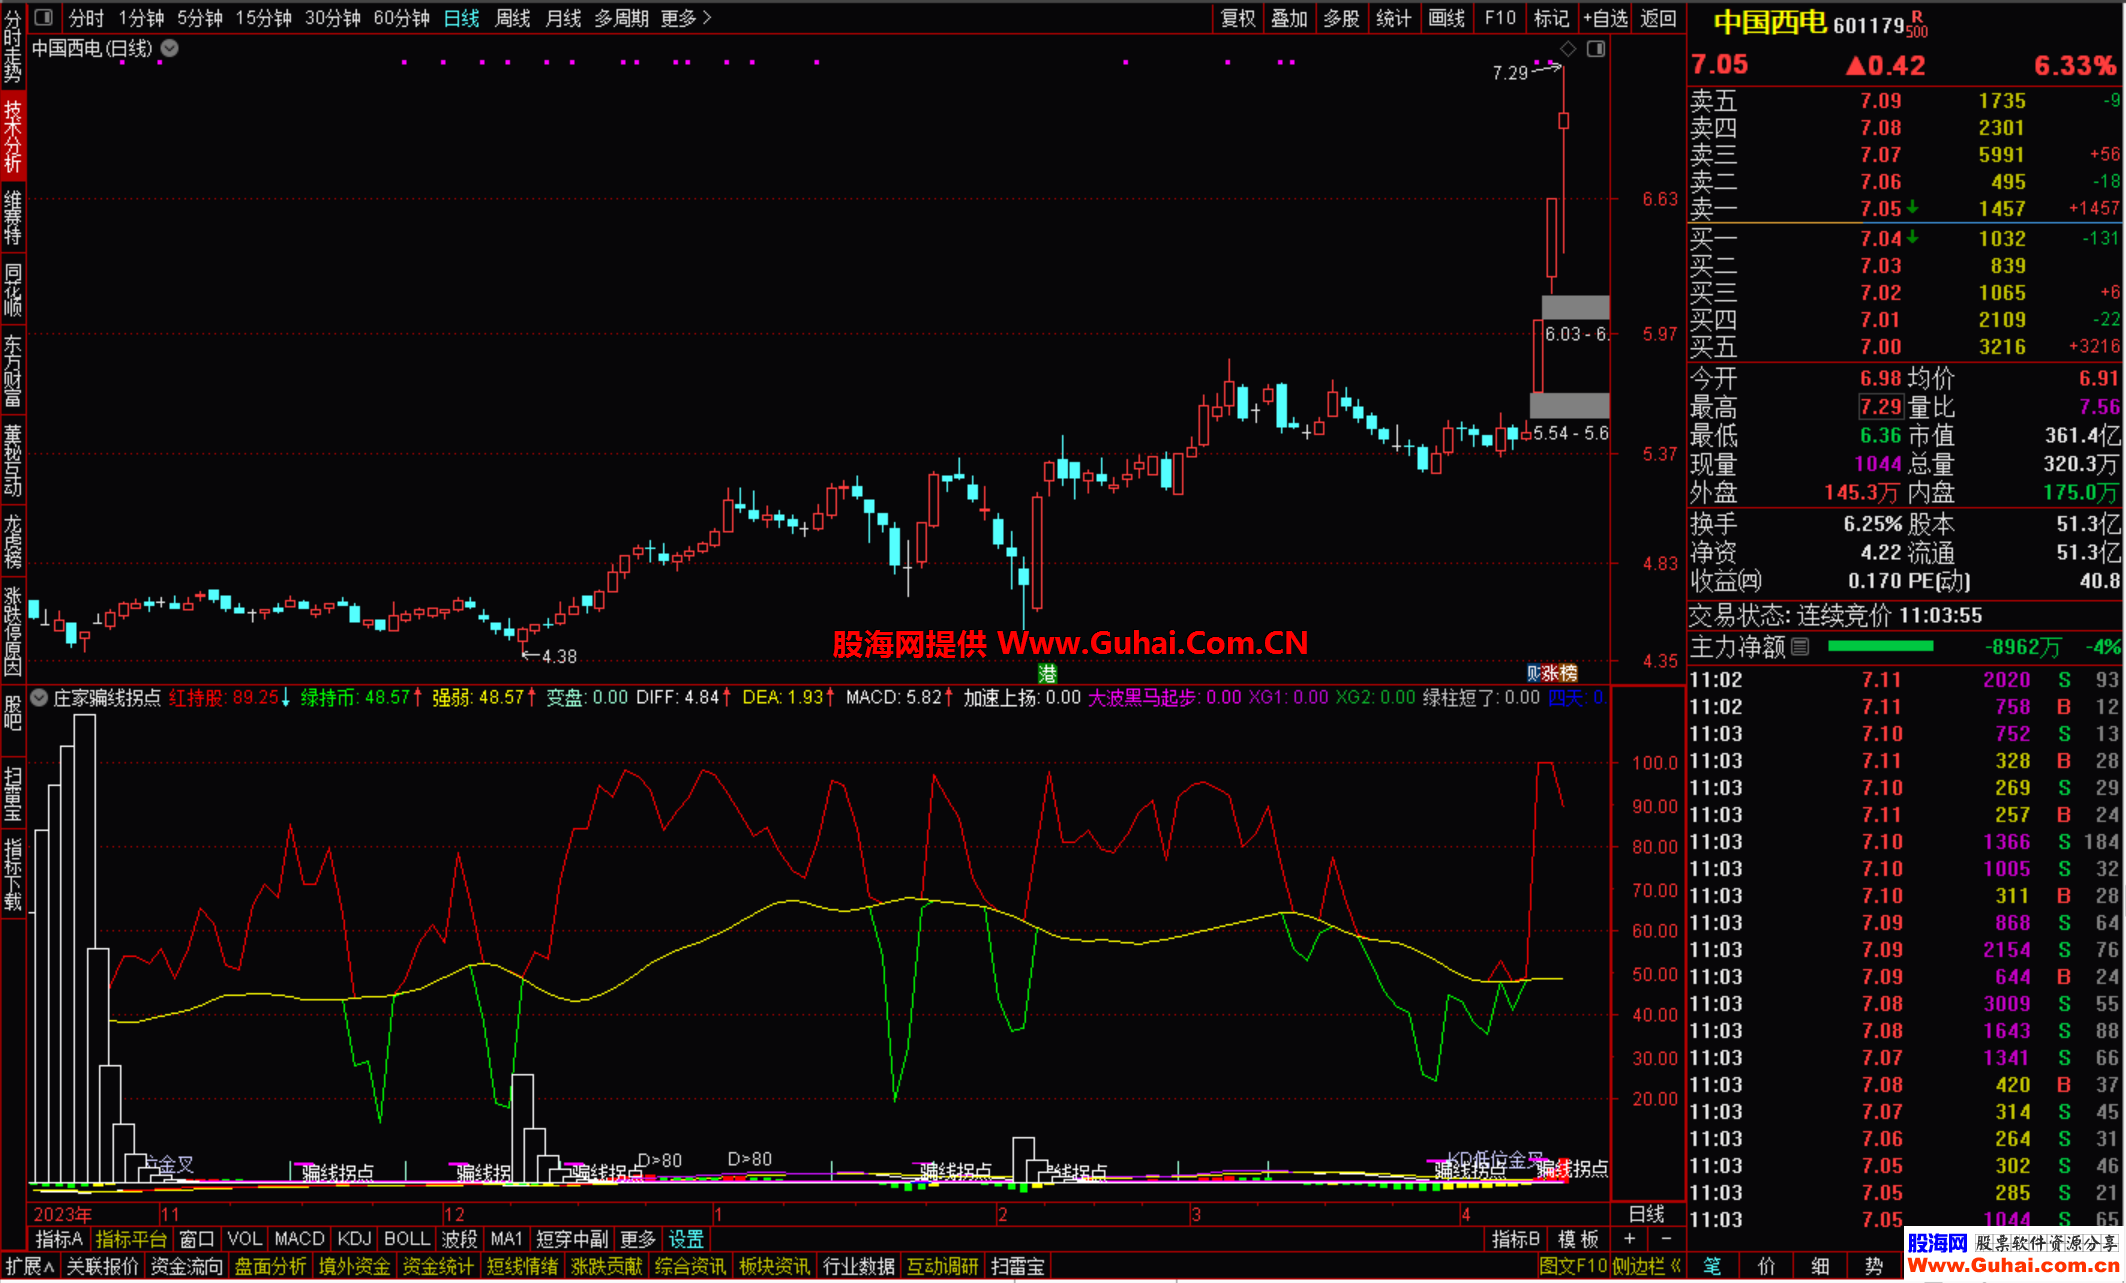Click the gray 5.54 gap marker box

(1570, 405)
